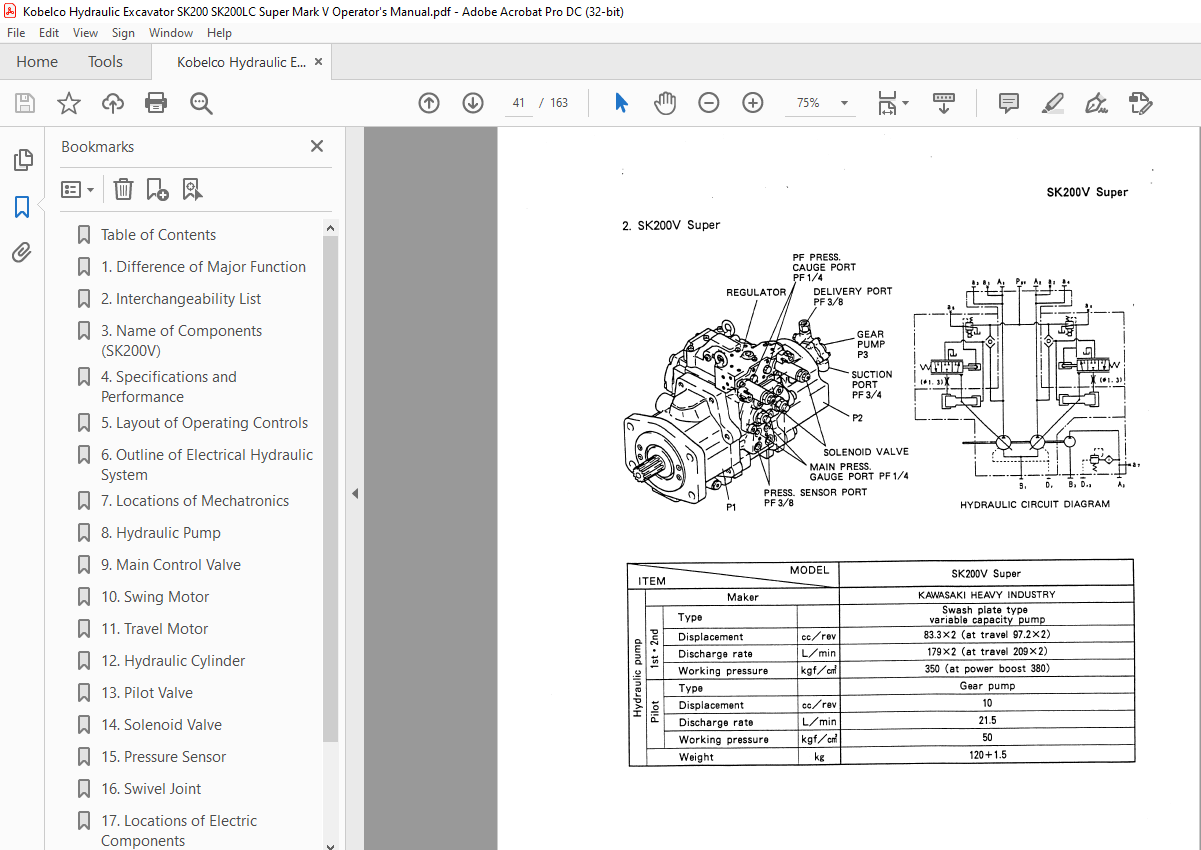1201x850 pixels.
Task: Go to bookmark 5. Layout of Operating Controls
Action: (204, 423)
